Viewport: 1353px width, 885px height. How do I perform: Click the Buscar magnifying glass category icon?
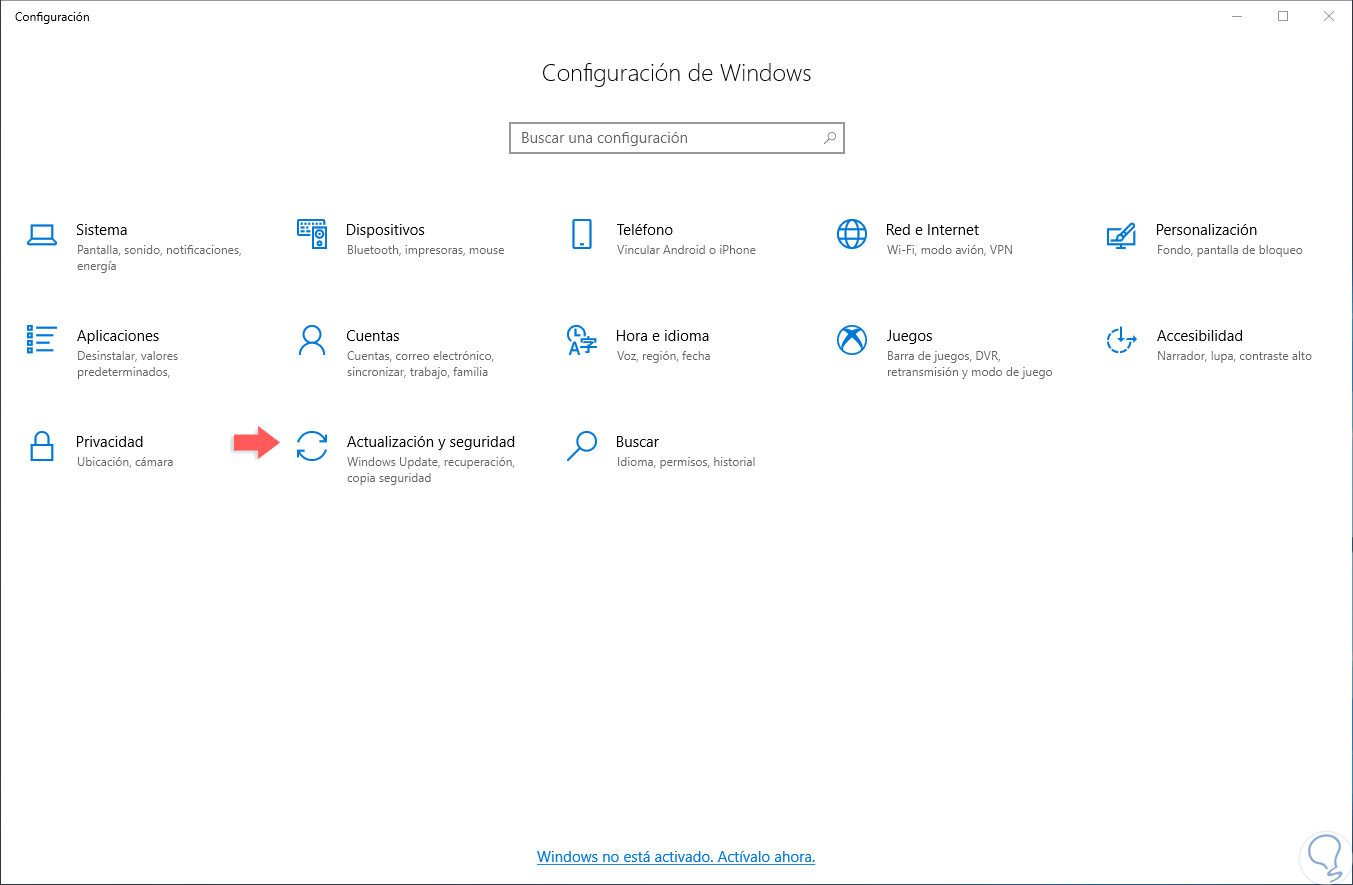(x=582, y=446)
